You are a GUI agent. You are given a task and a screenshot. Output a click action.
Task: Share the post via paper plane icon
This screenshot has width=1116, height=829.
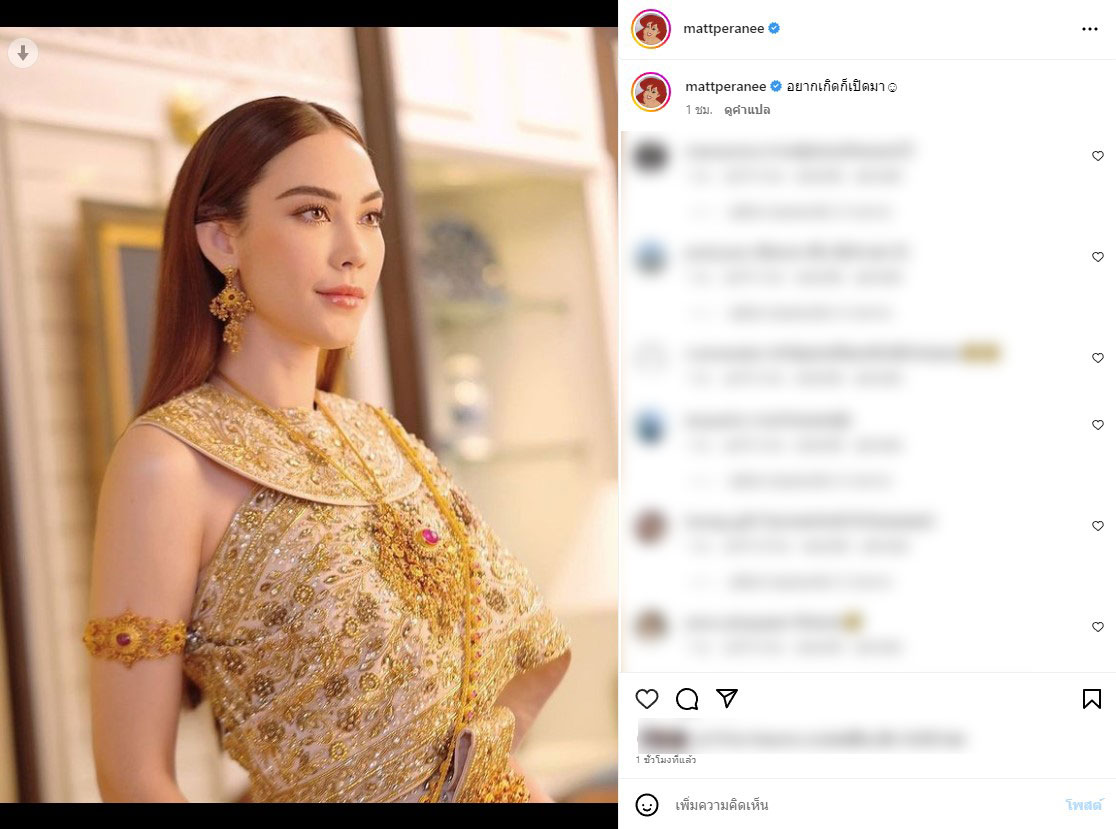click(727, 698)
